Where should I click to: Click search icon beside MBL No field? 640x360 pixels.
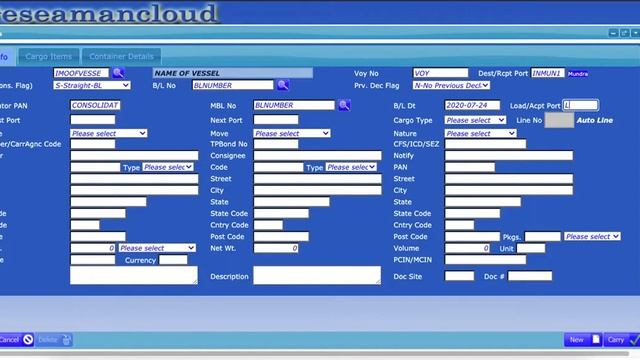tap(344, 105)
